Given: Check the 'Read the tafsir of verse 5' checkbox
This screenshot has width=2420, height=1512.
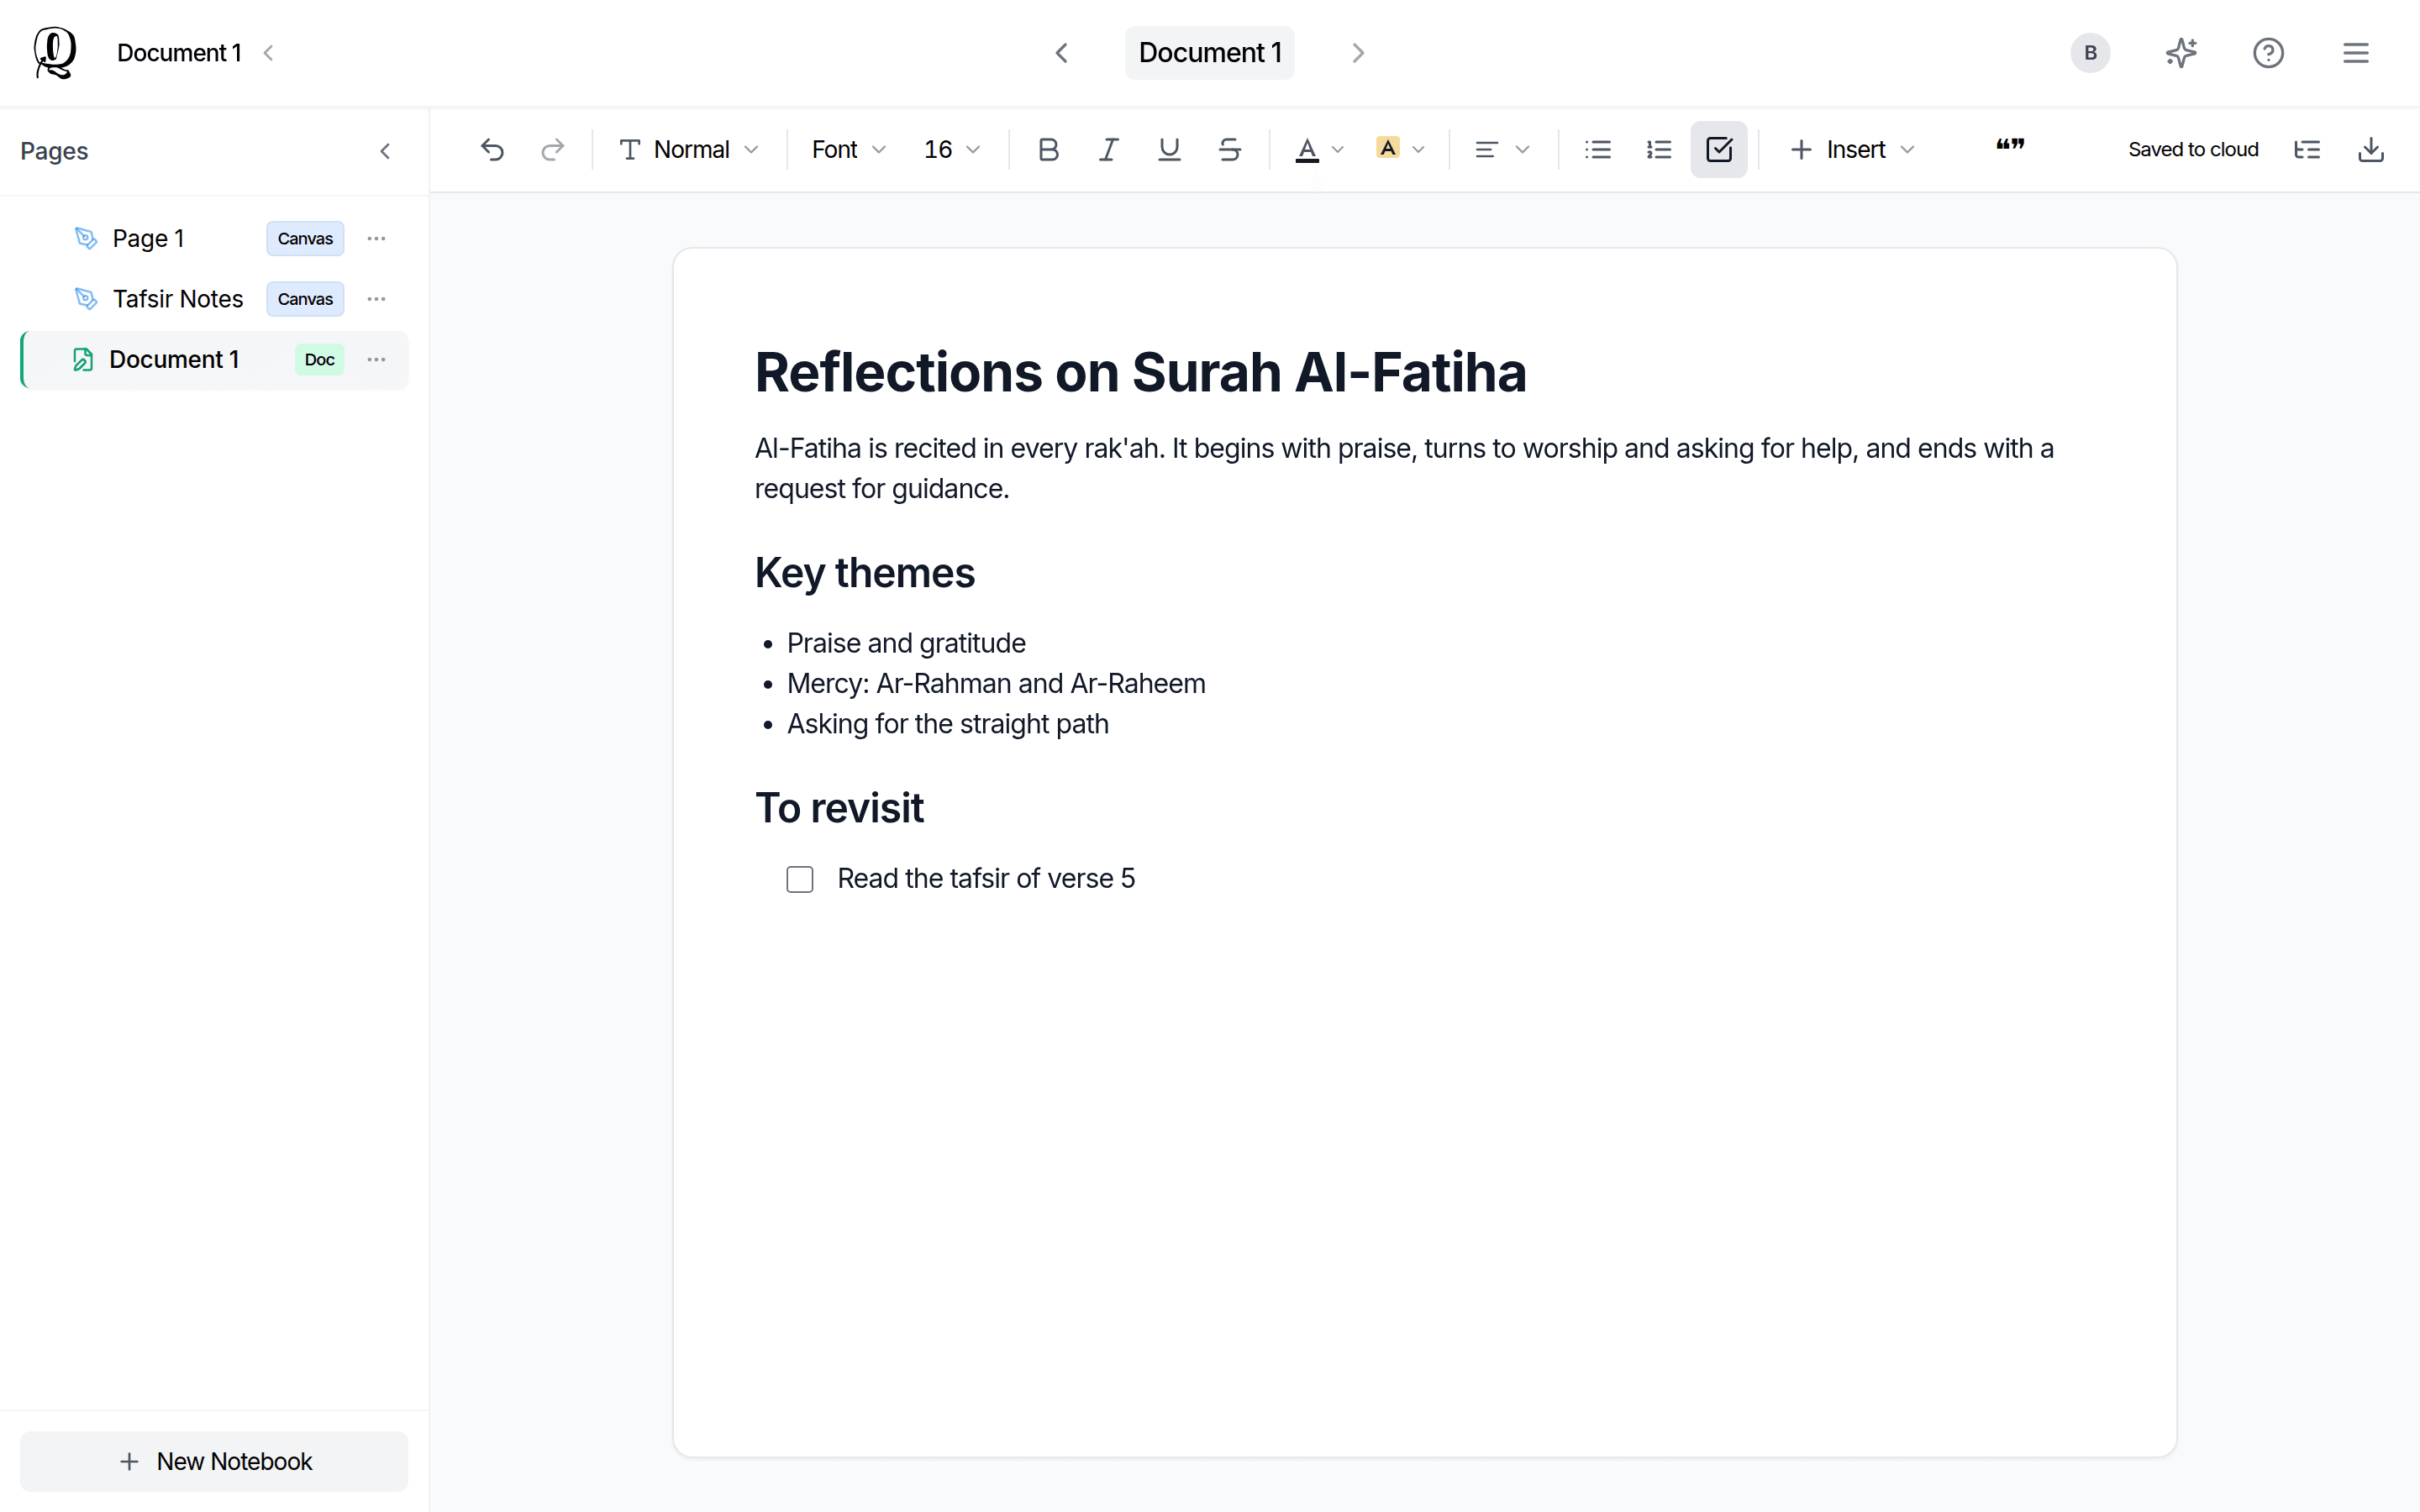Looking at the screenshot, I should tap(800, 879).
